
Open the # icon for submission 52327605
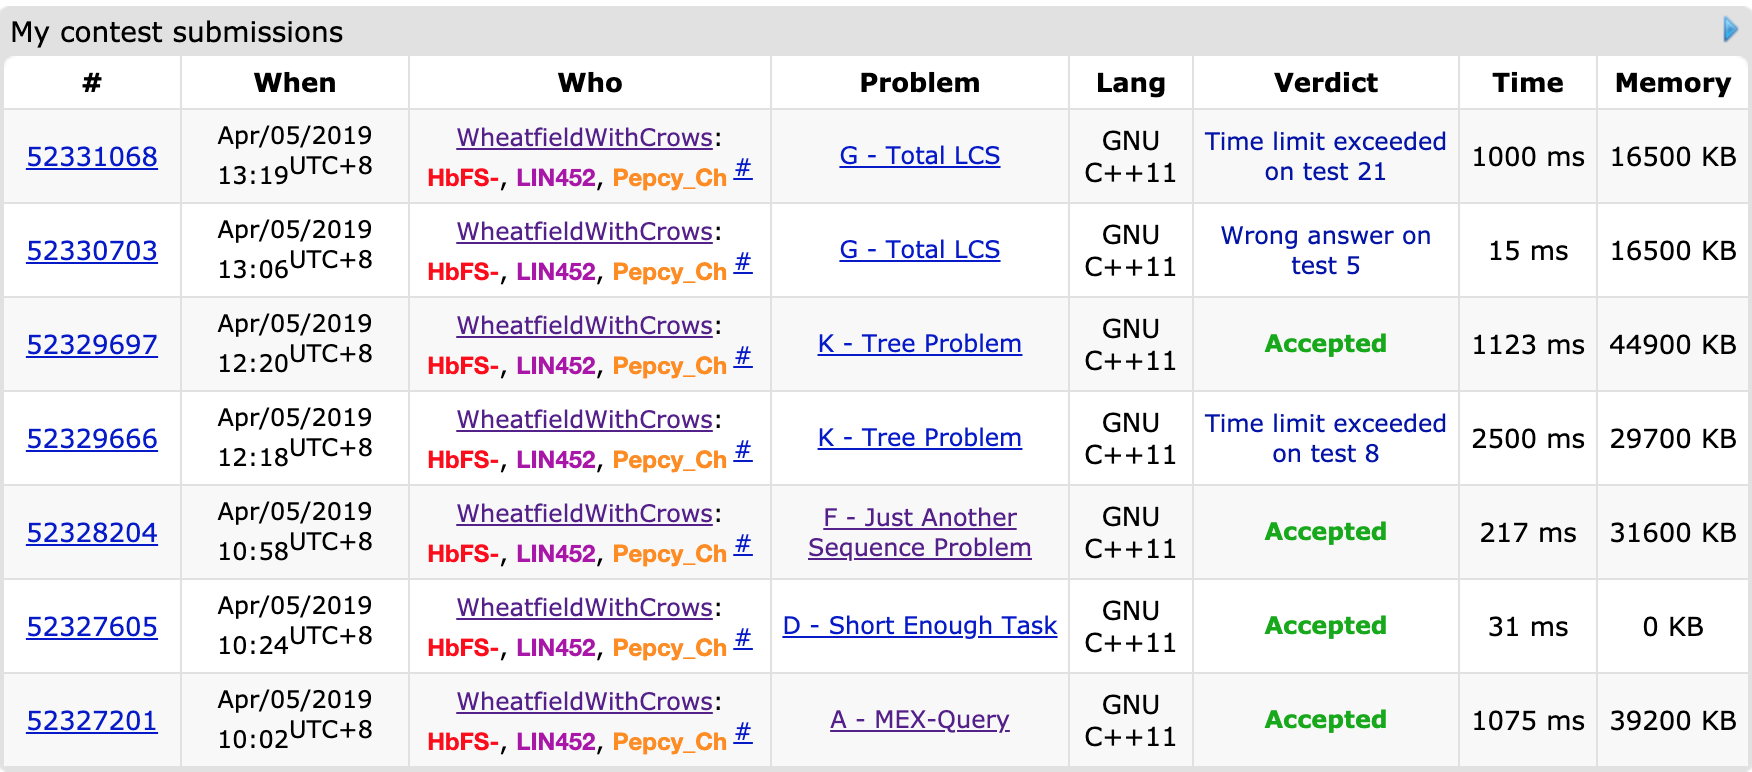743,639
